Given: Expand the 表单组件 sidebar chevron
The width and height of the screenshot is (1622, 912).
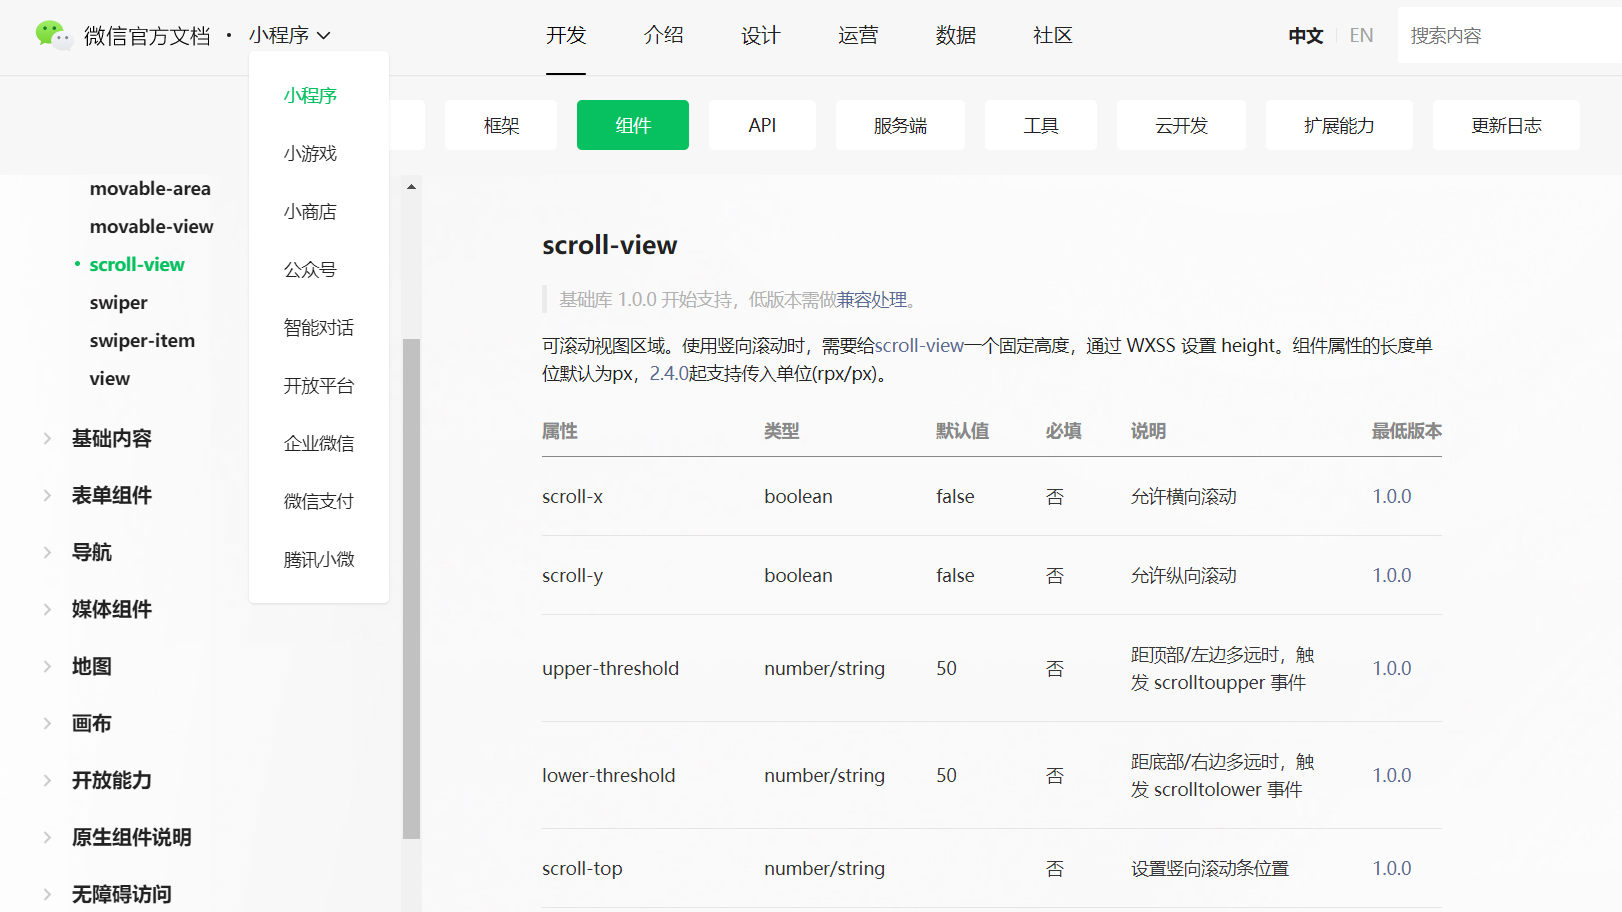Looking at the screenshot, I should (x=47, y=495).
